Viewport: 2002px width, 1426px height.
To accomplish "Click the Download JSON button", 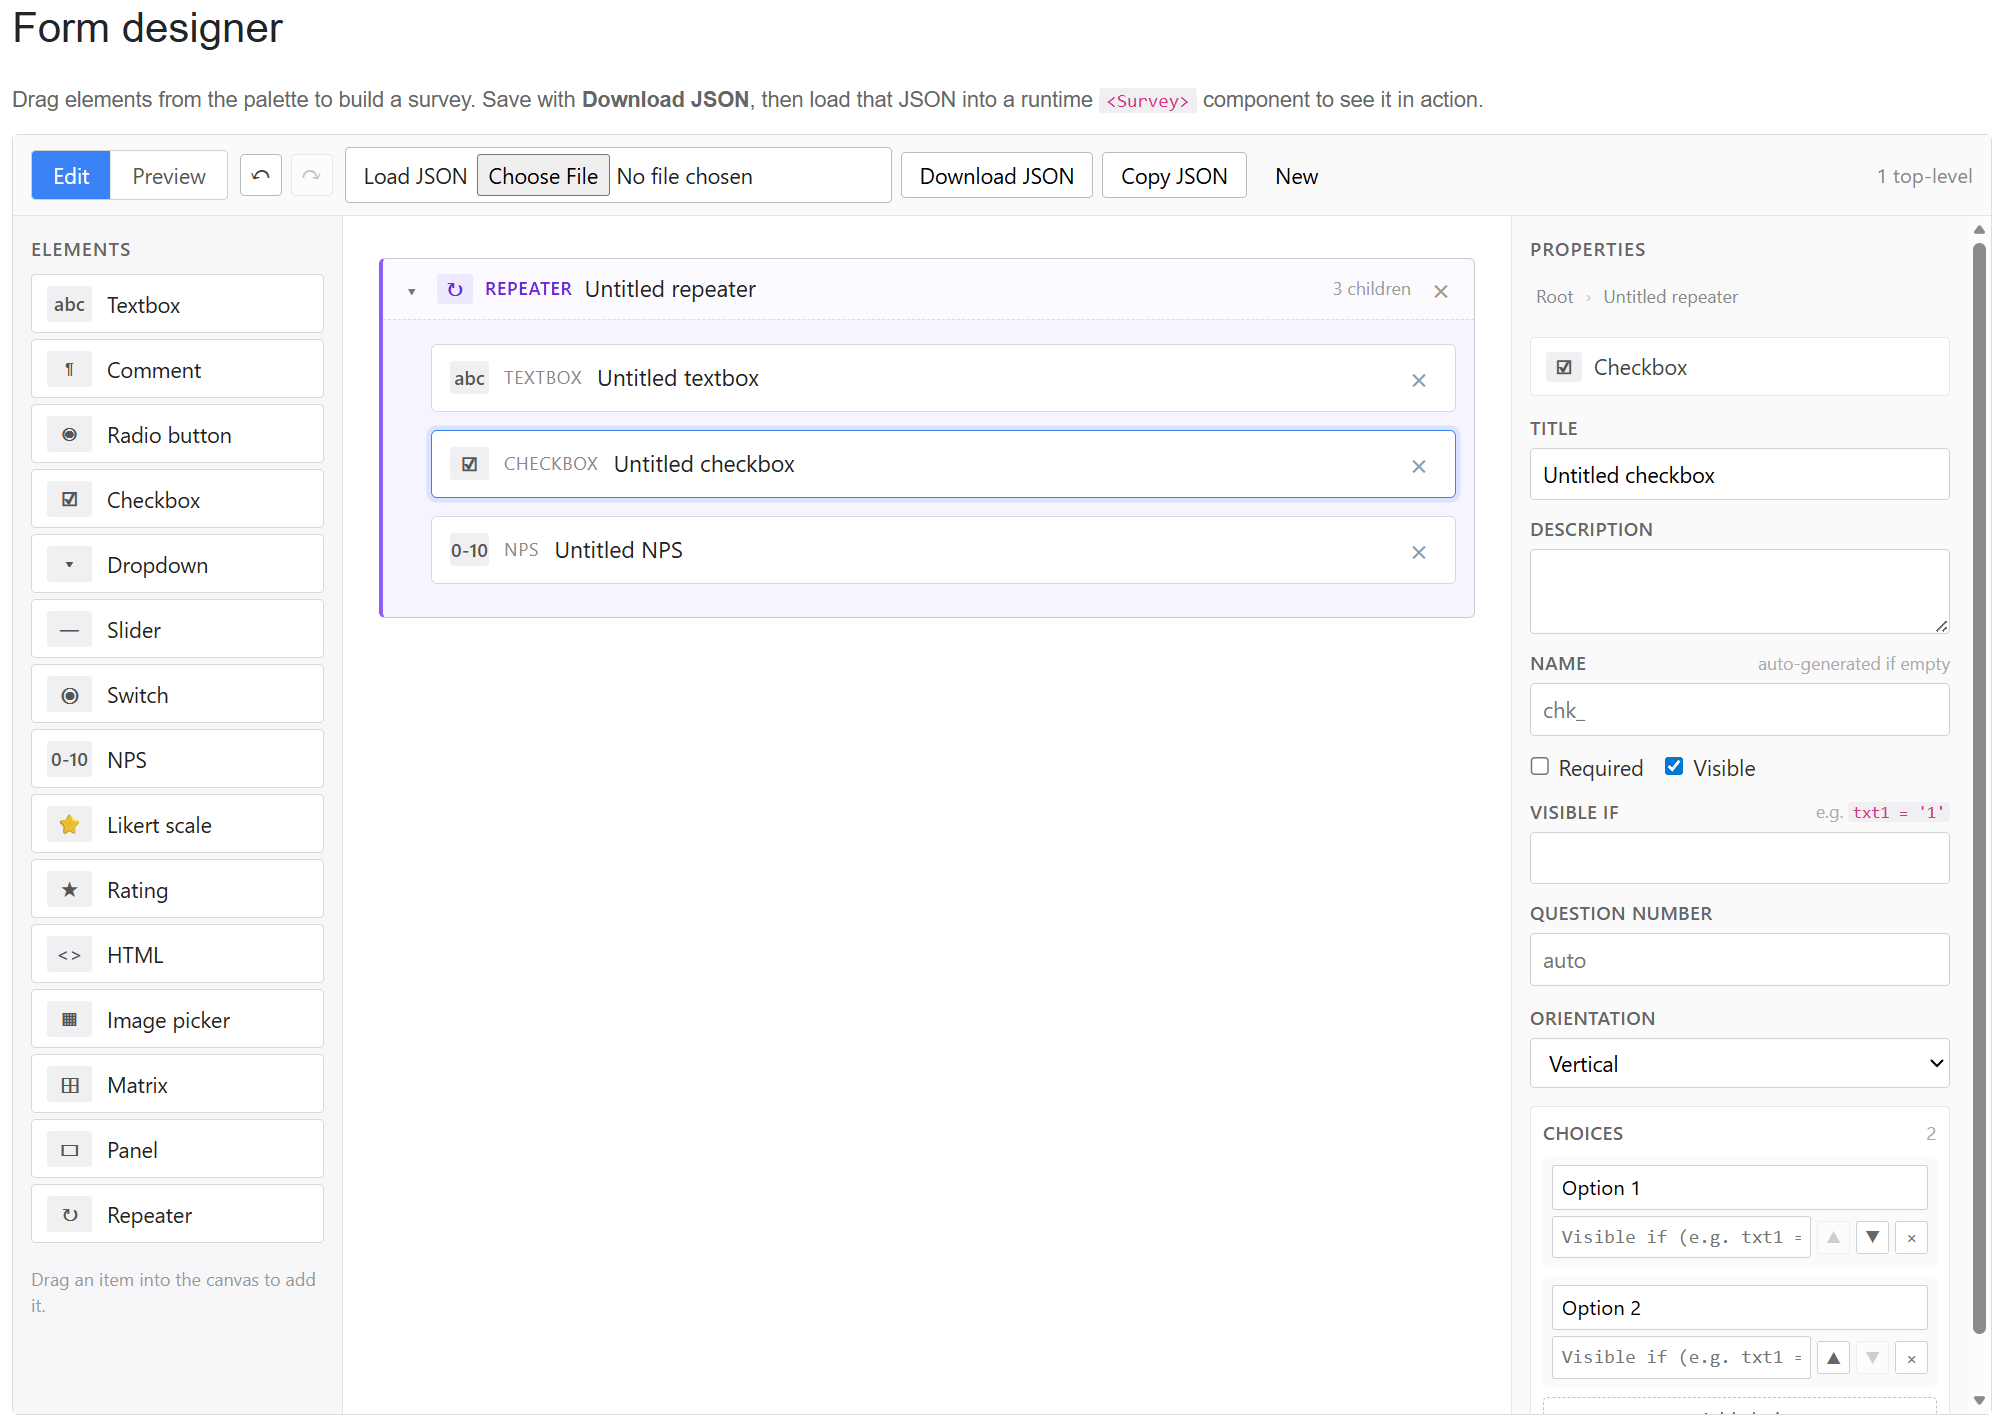I will [996, 176].
